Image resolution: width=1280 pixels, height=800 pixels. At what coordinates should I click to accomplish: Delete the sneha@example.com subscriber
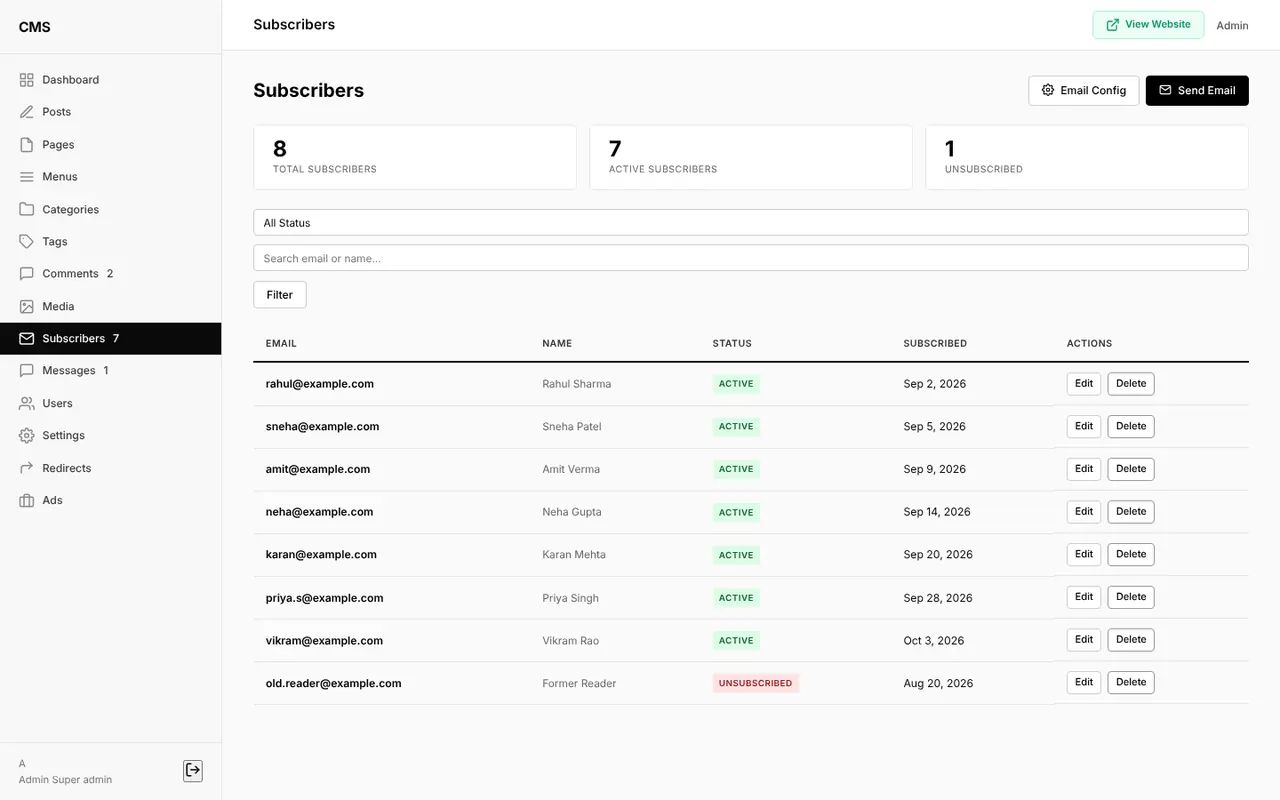1131,426
